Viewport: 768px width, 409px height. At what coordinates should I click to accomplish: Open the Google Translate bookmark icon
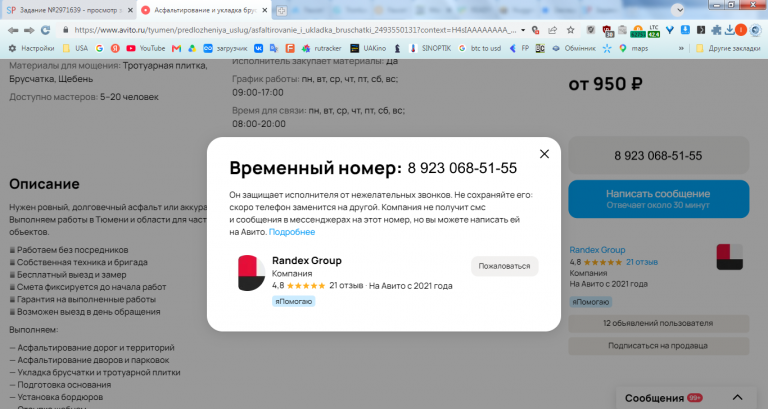(x=274, y=48)
